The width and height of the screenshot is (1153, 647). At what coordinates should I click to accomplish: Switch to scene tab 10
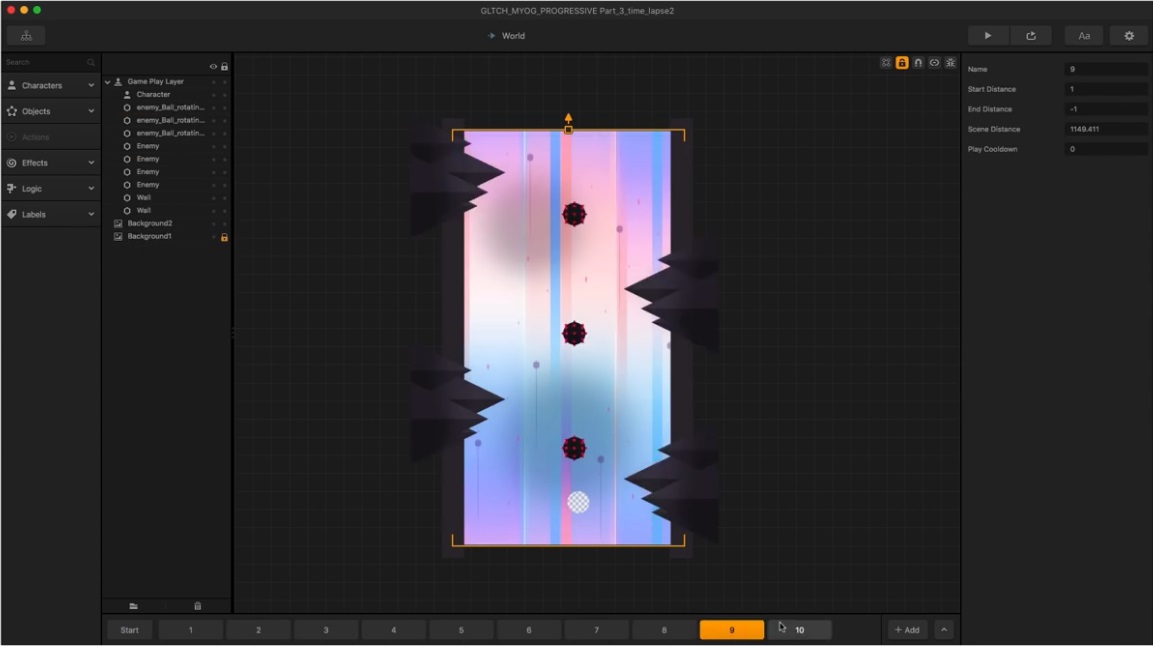799,630
